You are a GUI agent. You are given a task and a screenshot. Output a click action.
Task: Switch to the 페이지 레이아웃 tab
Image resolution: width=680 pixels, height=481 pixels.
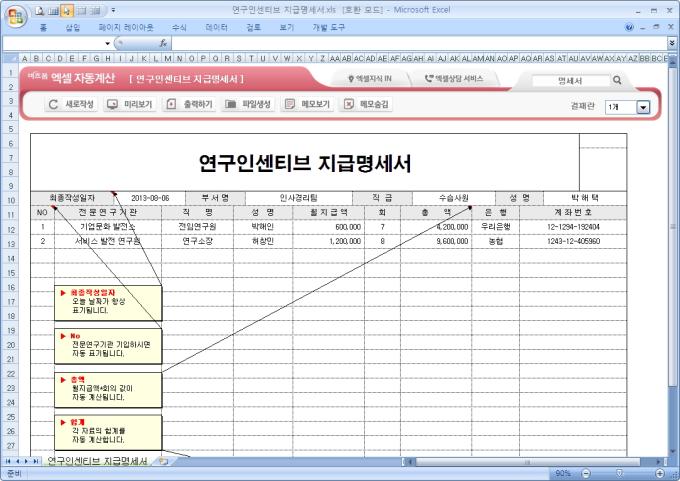[126, 28]
